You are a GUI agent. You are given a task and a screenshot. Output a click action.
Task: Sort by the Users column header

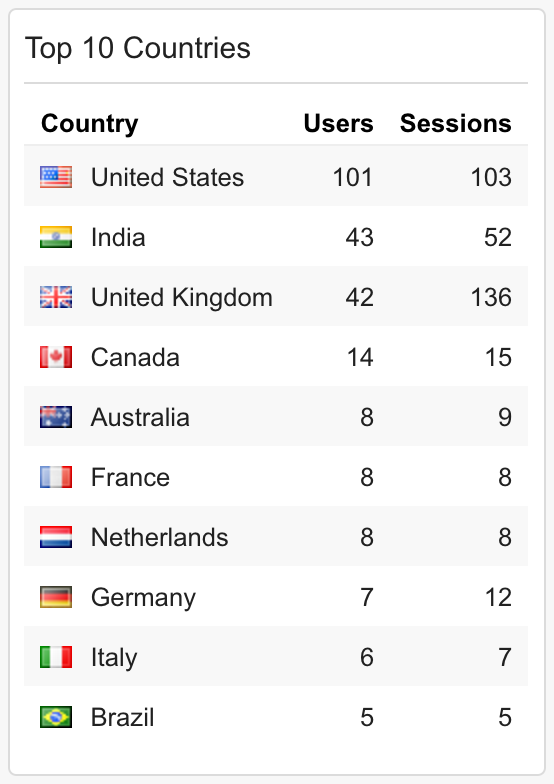tap(338, 123)
